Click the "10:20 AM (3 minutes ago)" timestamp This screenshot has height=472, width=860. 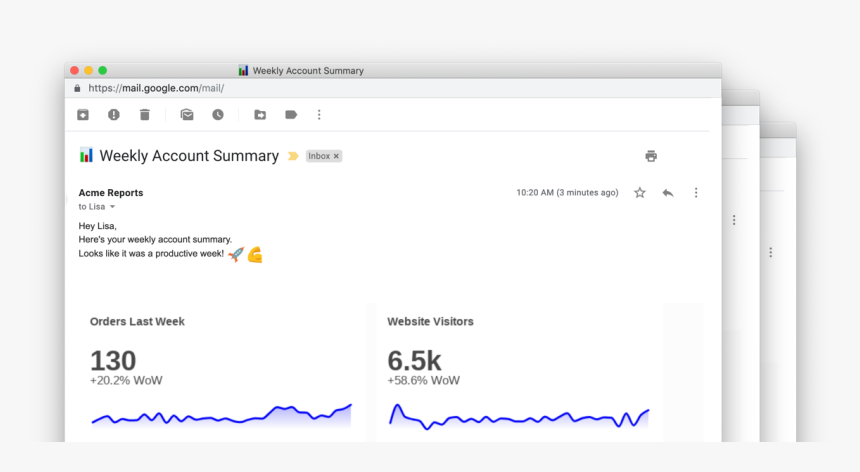coord(567,192)
